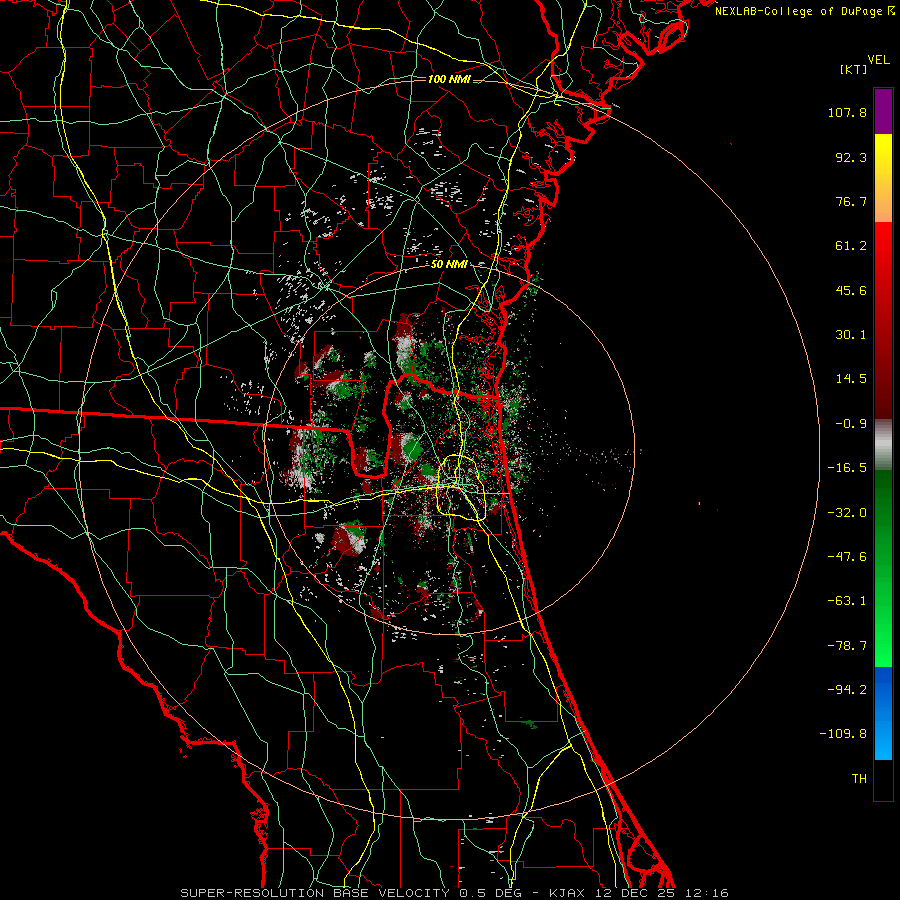The height and width of the screenshot is (900, 900).
Task: Click the 30.1 legend value
Action: coord(851,335)
